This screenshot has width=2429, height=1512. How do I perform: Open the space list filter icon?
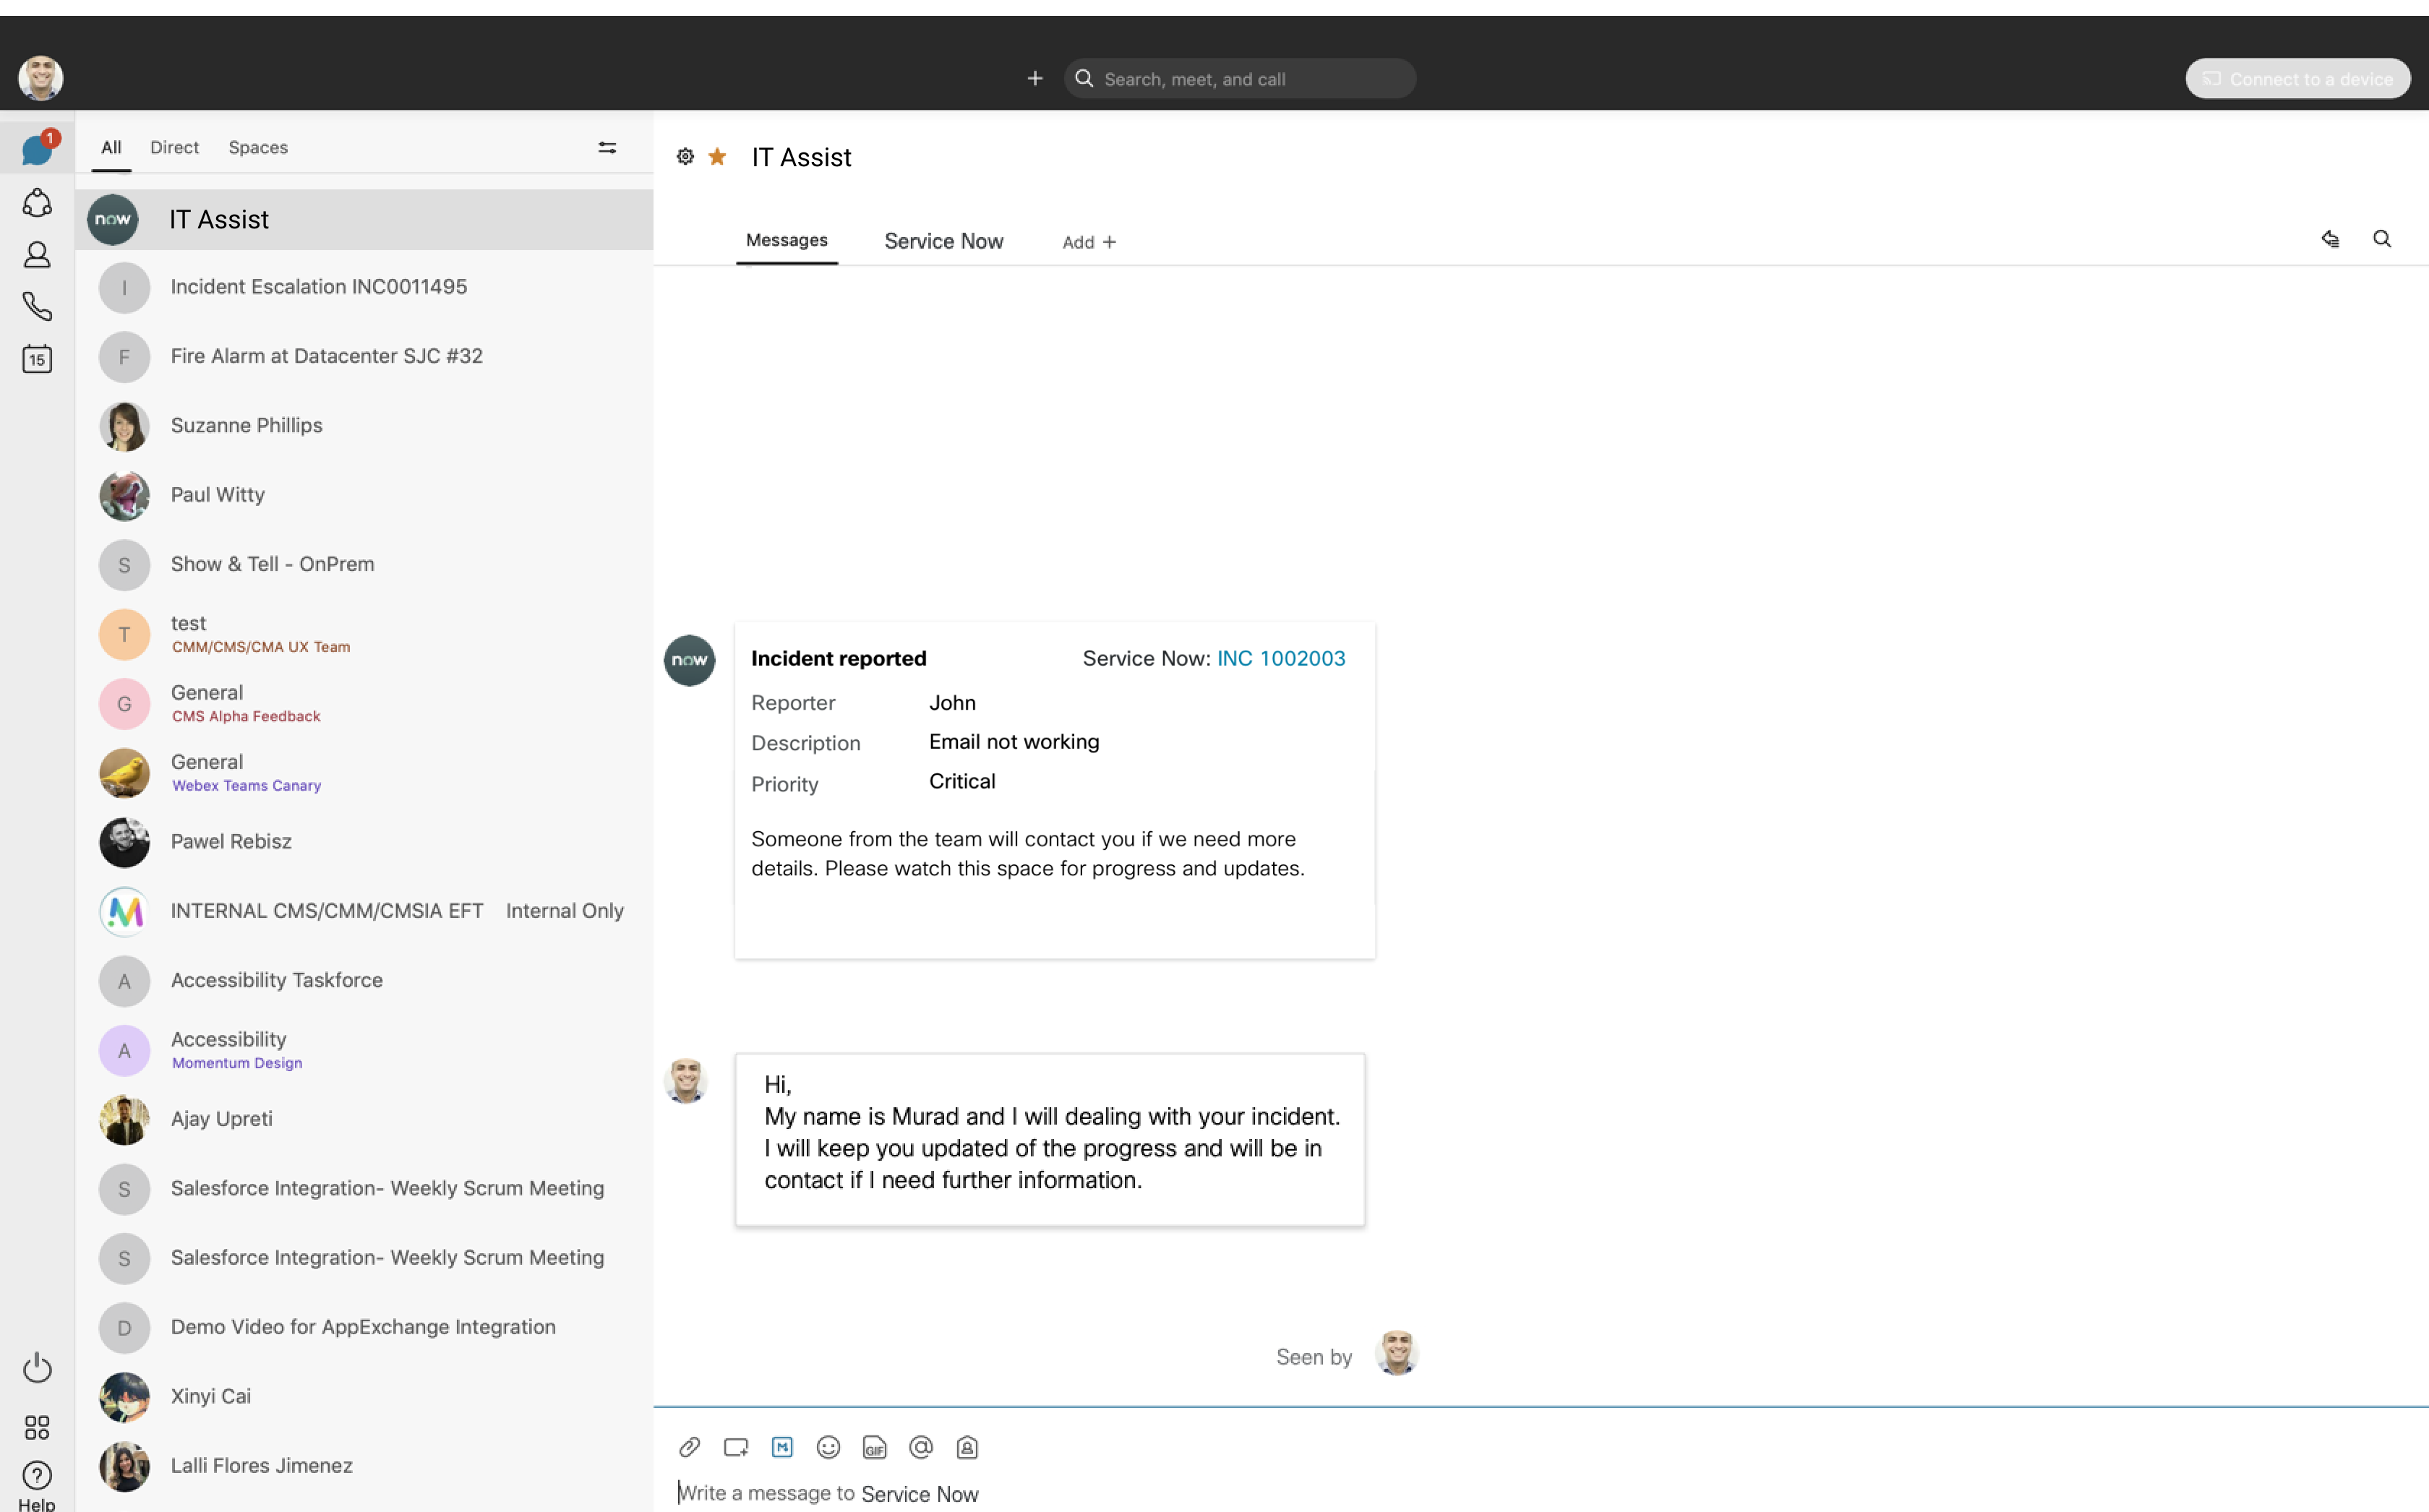pos(607,148)
